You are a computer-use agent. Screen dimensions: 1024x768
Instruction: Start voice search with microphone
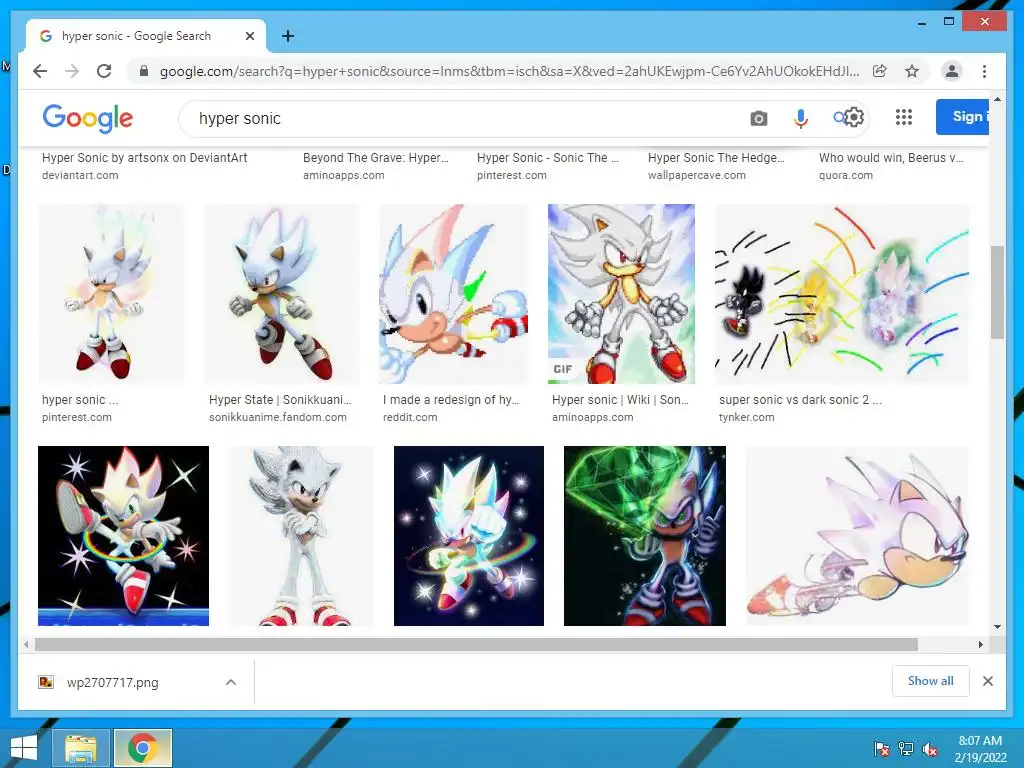click(x=801, y=118)
